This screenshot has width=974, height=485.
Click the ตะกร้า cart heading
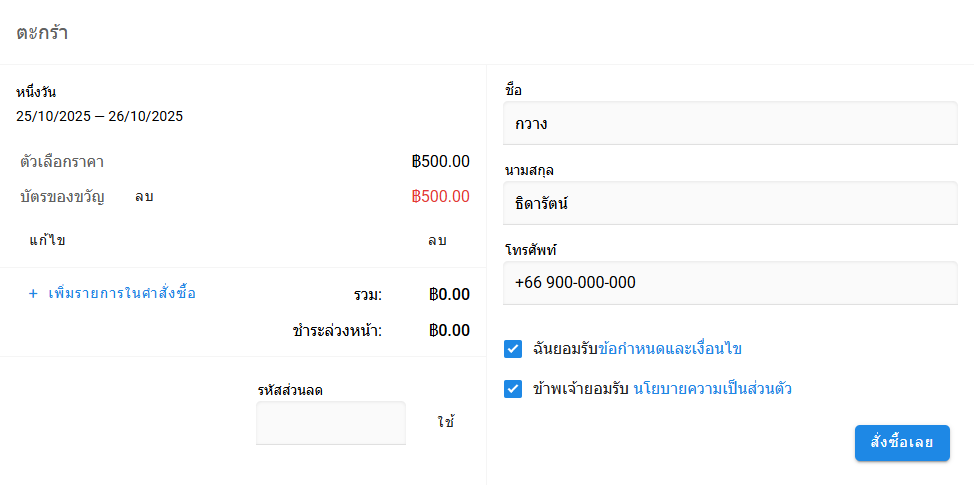tap(42, 32)
